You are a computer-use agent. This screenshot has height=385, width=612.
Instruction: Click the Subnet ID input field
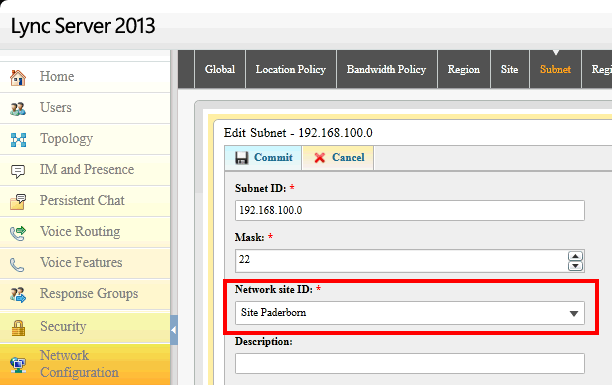click(410, 210)
